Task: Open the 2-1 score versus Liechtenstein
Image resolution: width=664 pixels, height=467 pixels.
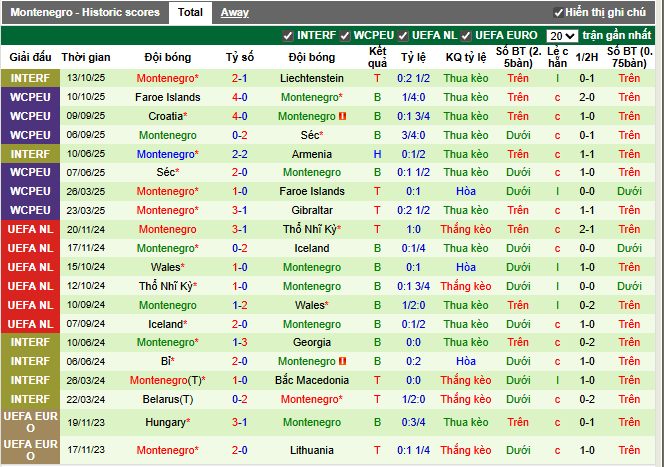Action: click(x=240, y=78)
